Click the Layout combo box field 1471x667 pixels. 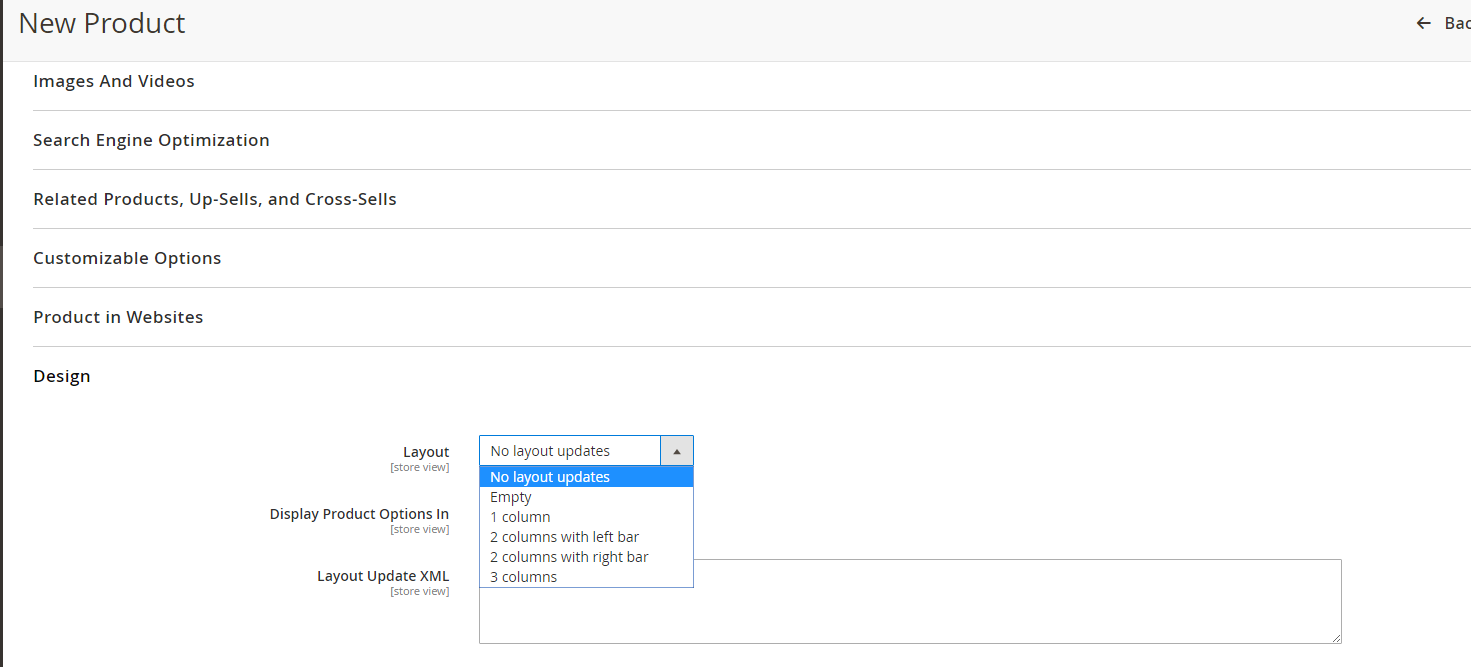click(569, 450)
